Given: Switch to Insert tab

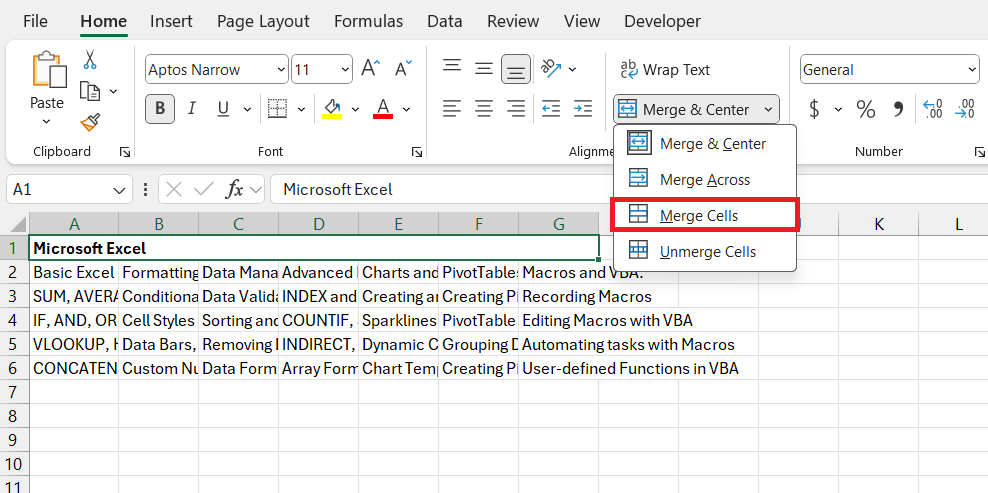Looking at the screenshot, I should [171, 21].
